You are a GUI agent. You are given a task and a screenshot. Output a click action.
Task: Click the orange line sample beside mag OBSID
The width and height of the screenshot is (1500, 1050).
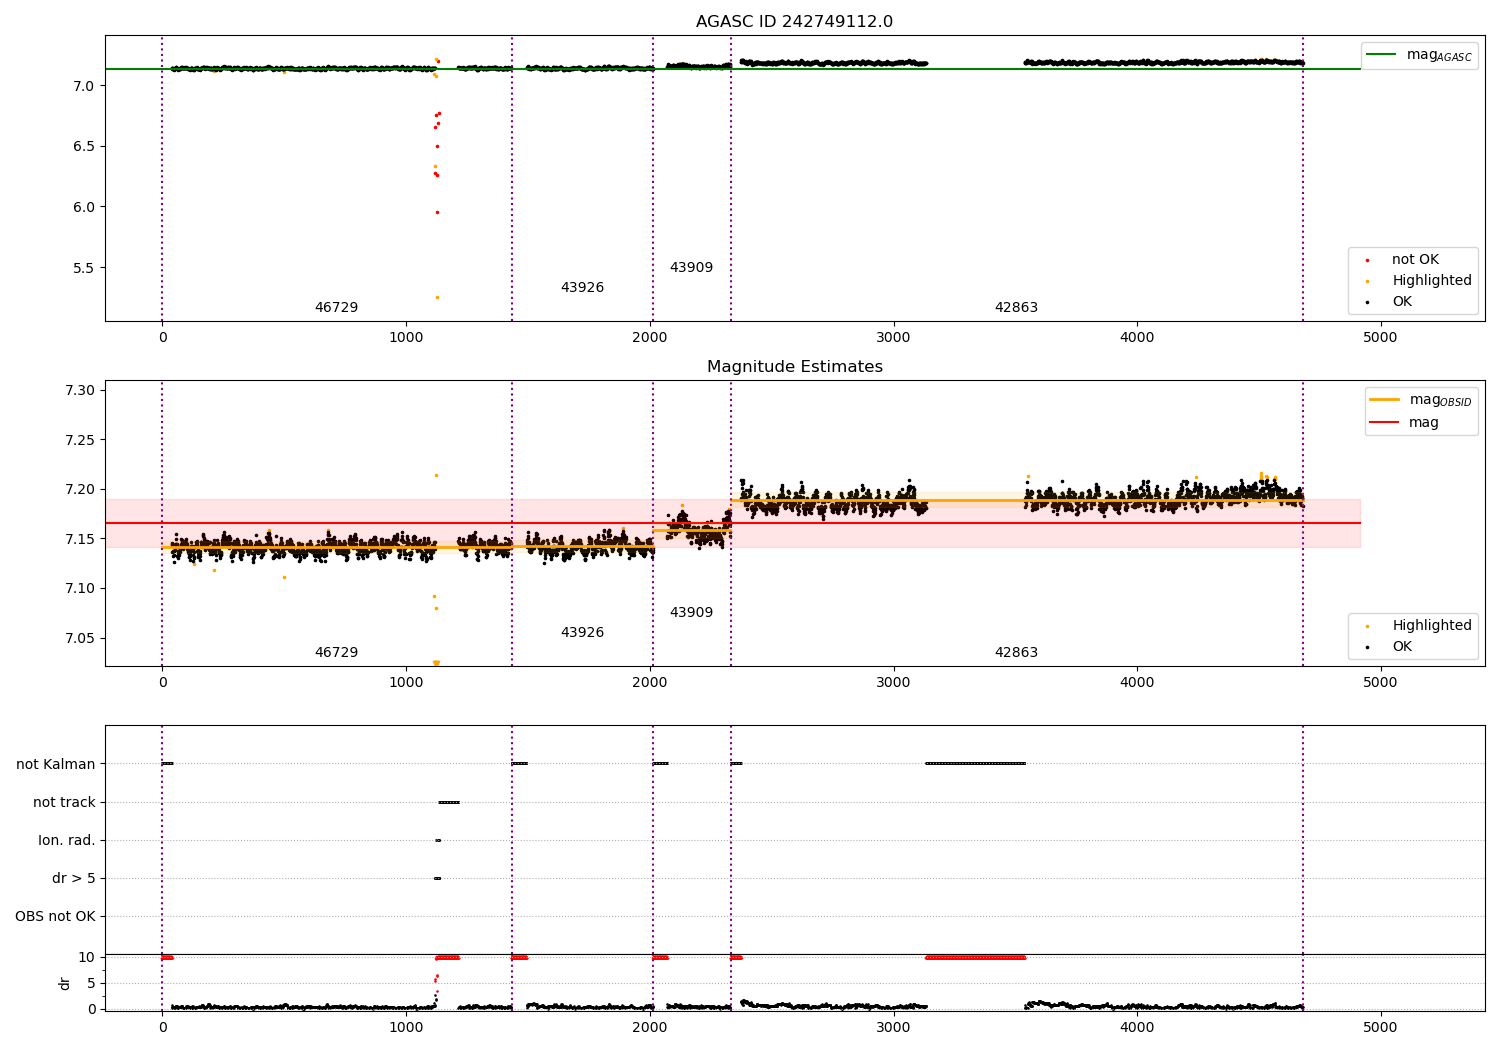click(1384, 400)
